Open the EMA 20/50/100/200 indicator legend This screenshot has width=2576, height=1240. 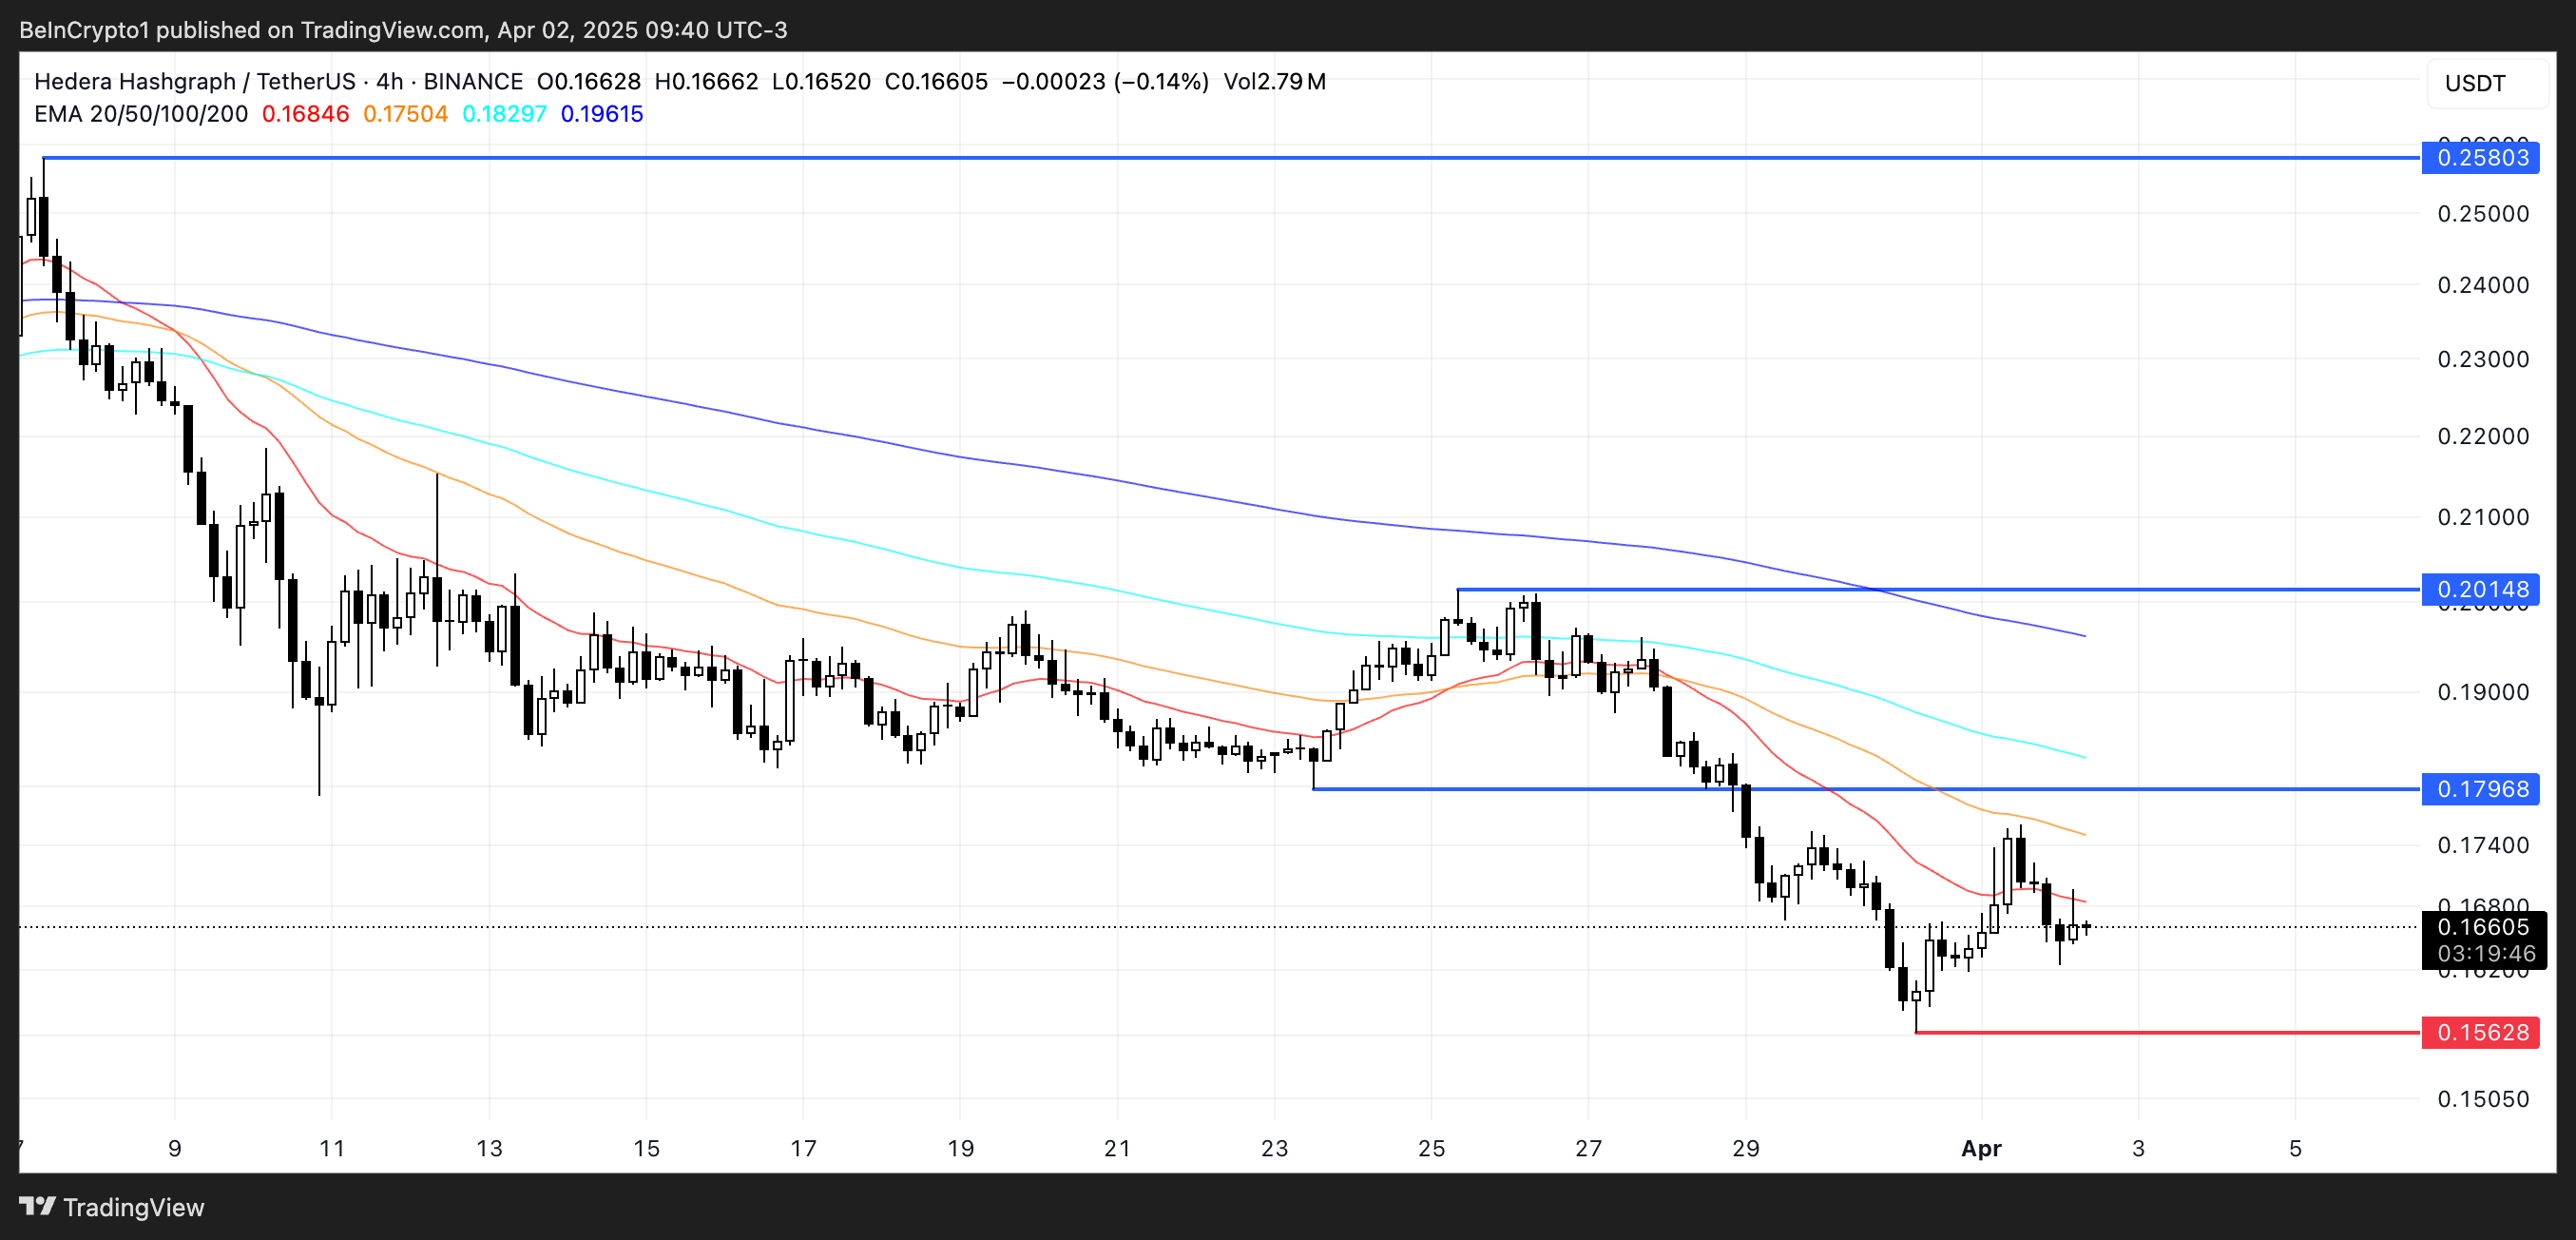[141, 114]
